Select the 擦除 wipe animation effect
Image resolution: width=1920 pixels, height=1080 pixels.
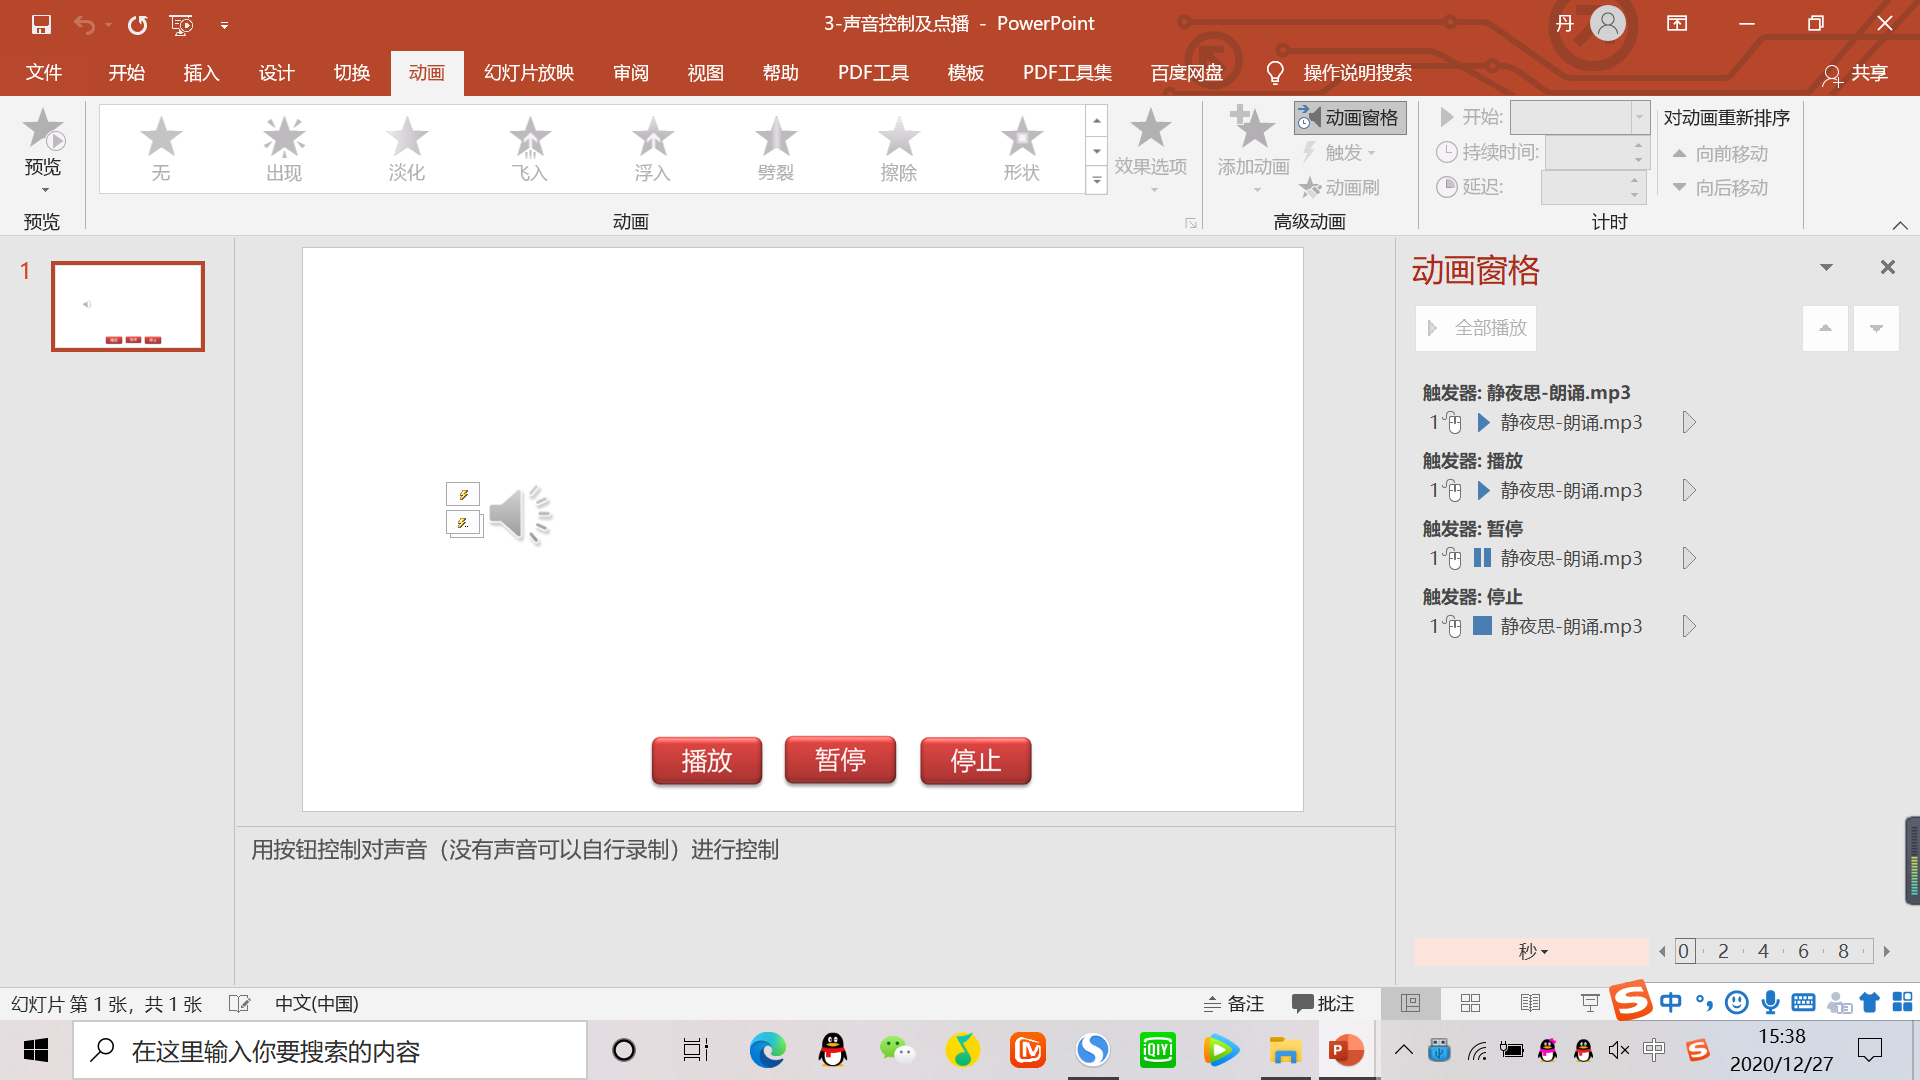899,149
